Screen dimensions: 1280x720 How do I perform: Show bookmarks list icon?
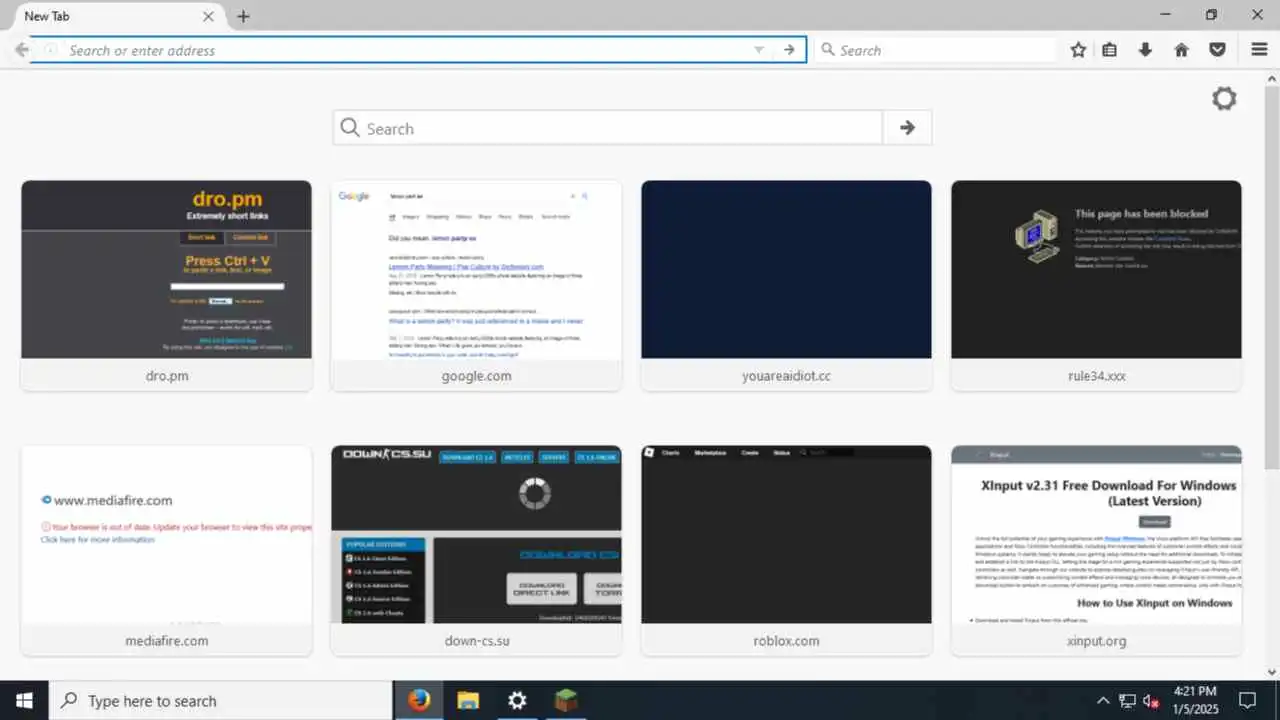tap(1110, 50)
